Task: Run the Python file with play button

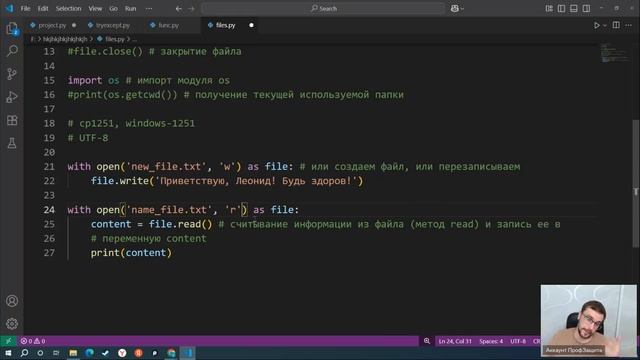Action: pyautogui.click(x=597, y=25)
